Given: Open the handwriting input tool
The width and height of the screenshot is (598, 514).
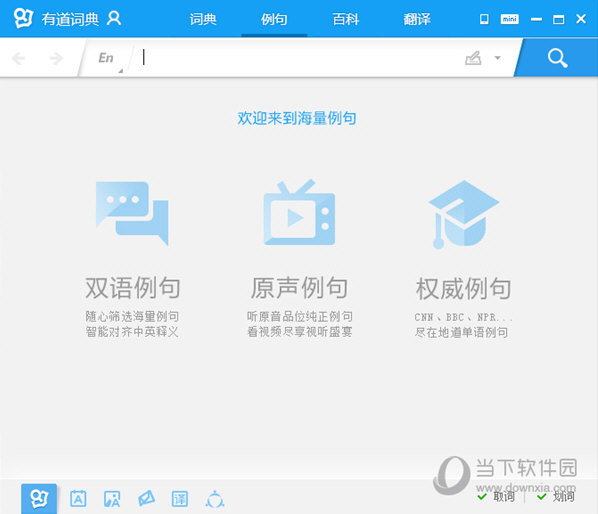Looking at the screenshot, I should [x=473, y=58].
